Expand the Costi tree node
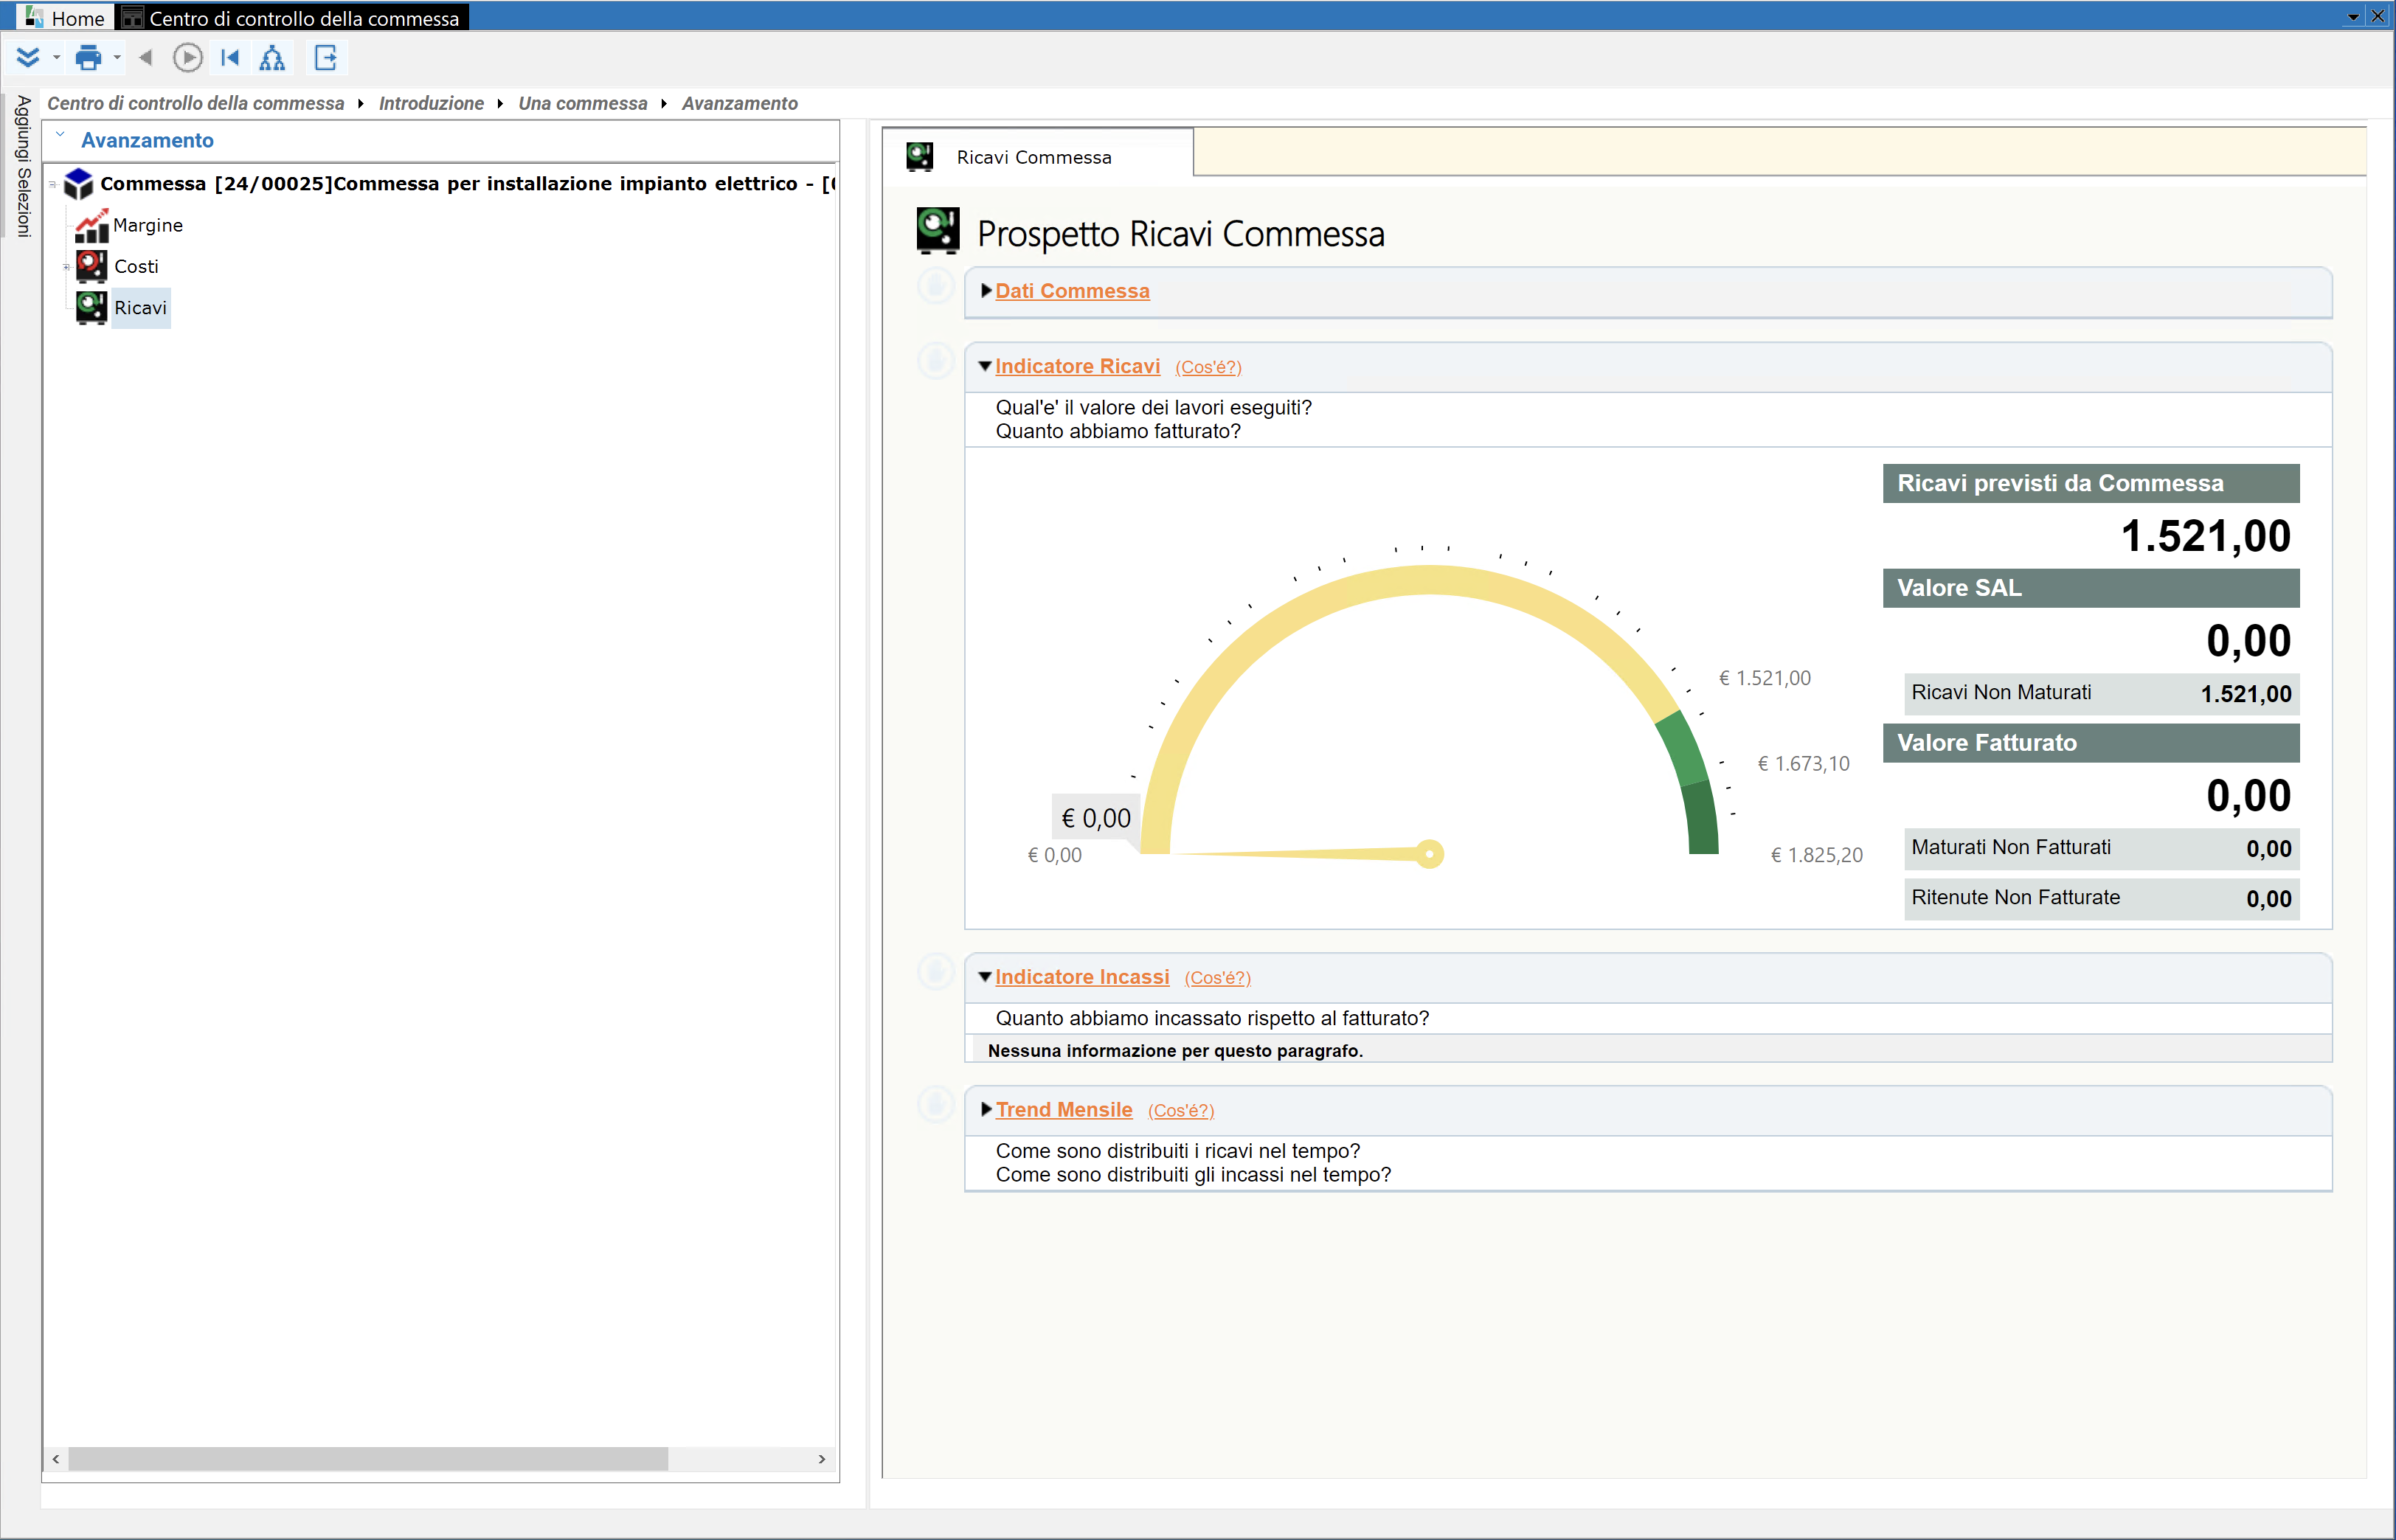This screenshot has height=1540, width=2396. coord(66,267)
